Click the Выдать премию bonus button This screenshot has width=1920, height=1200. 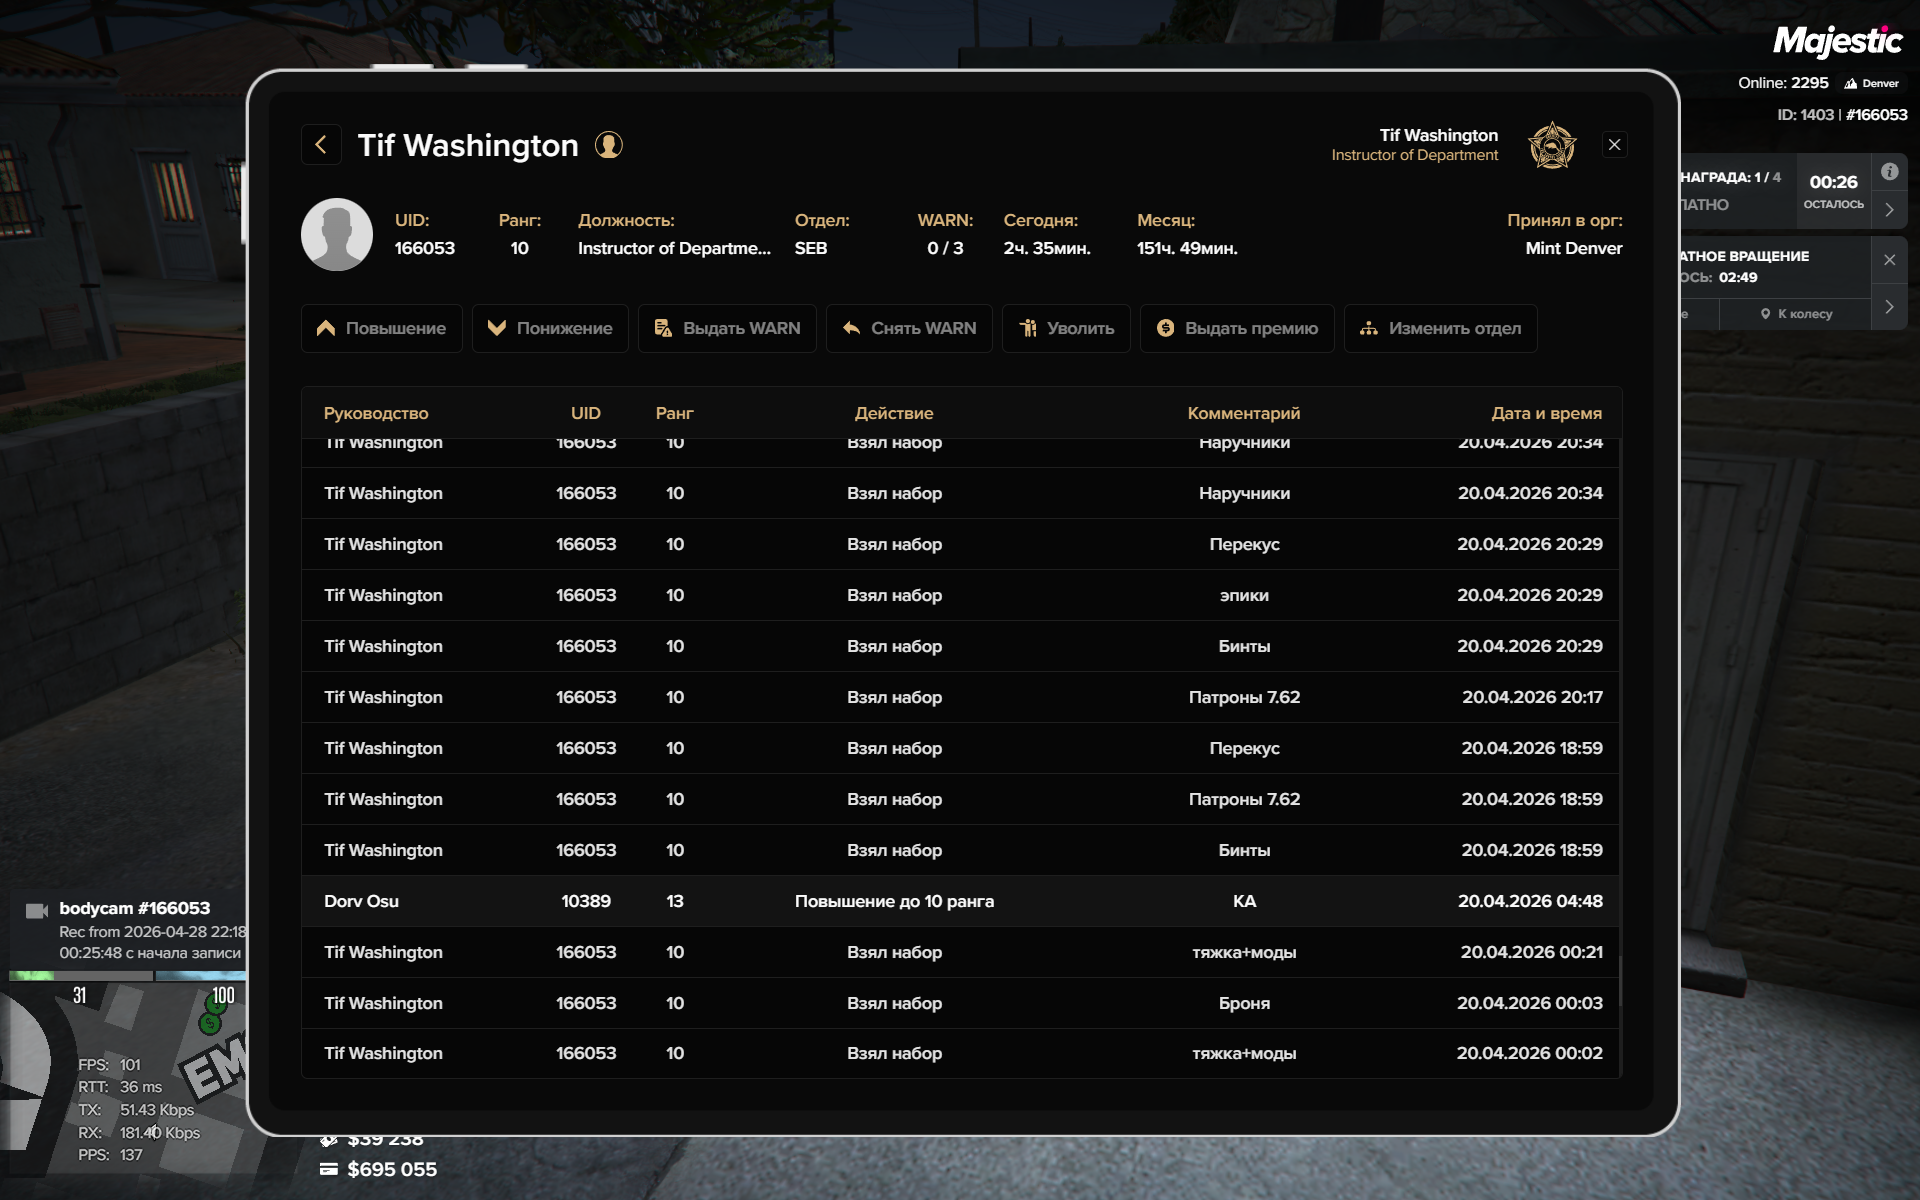pos(1237,328)
